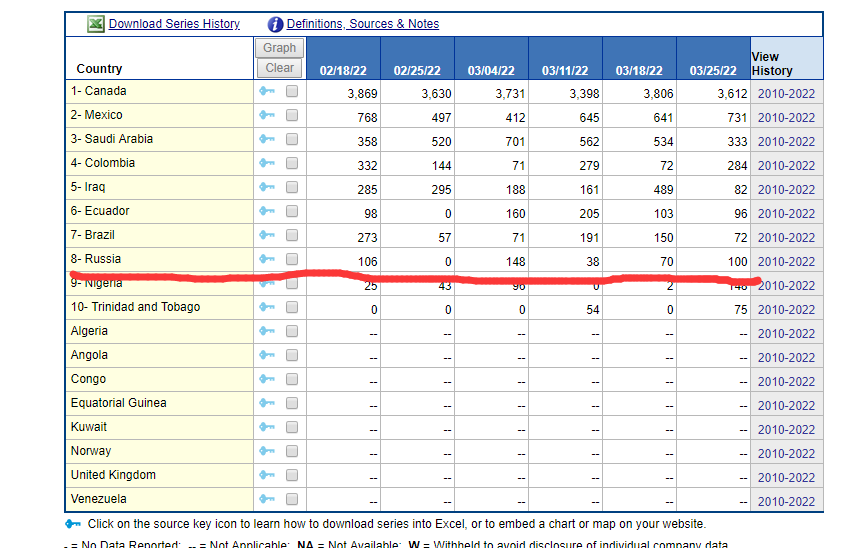Tick the Venezuela graph checkbox

coord(292,499)
